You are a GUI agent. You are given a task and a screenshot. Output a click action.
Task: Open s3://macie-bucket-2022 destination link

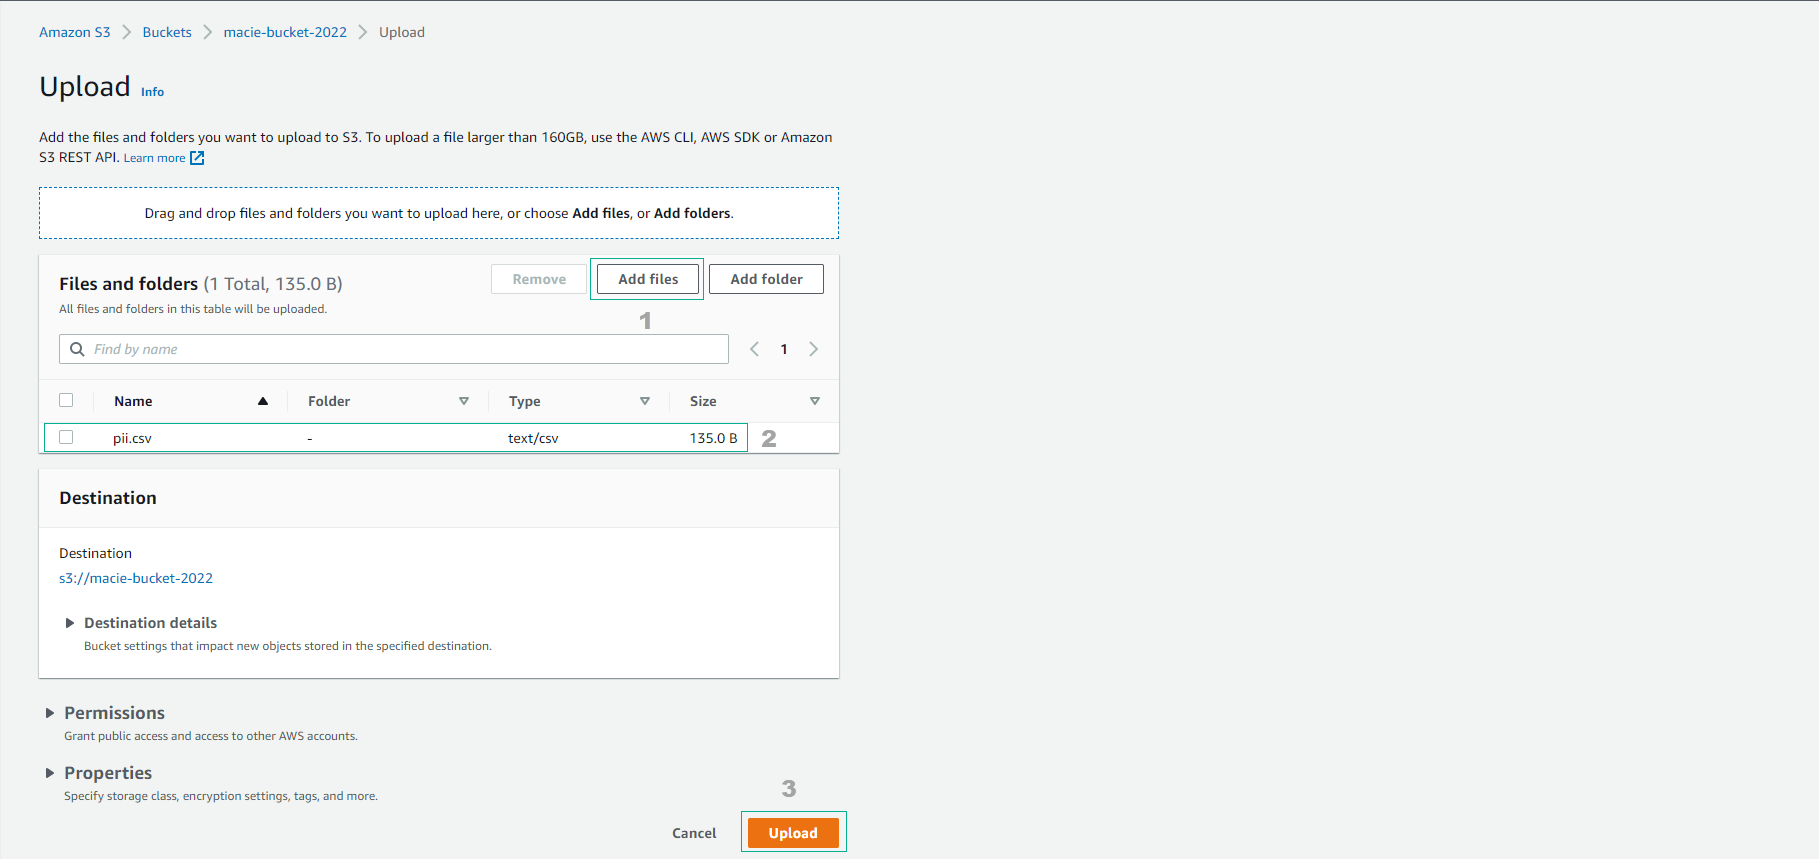136,578
